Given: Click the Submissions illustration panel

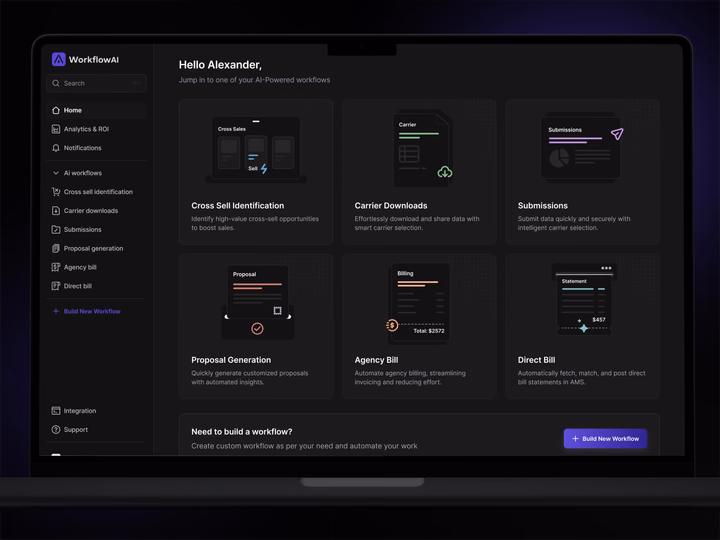Looking at the screenshot, I should point(581,148).
